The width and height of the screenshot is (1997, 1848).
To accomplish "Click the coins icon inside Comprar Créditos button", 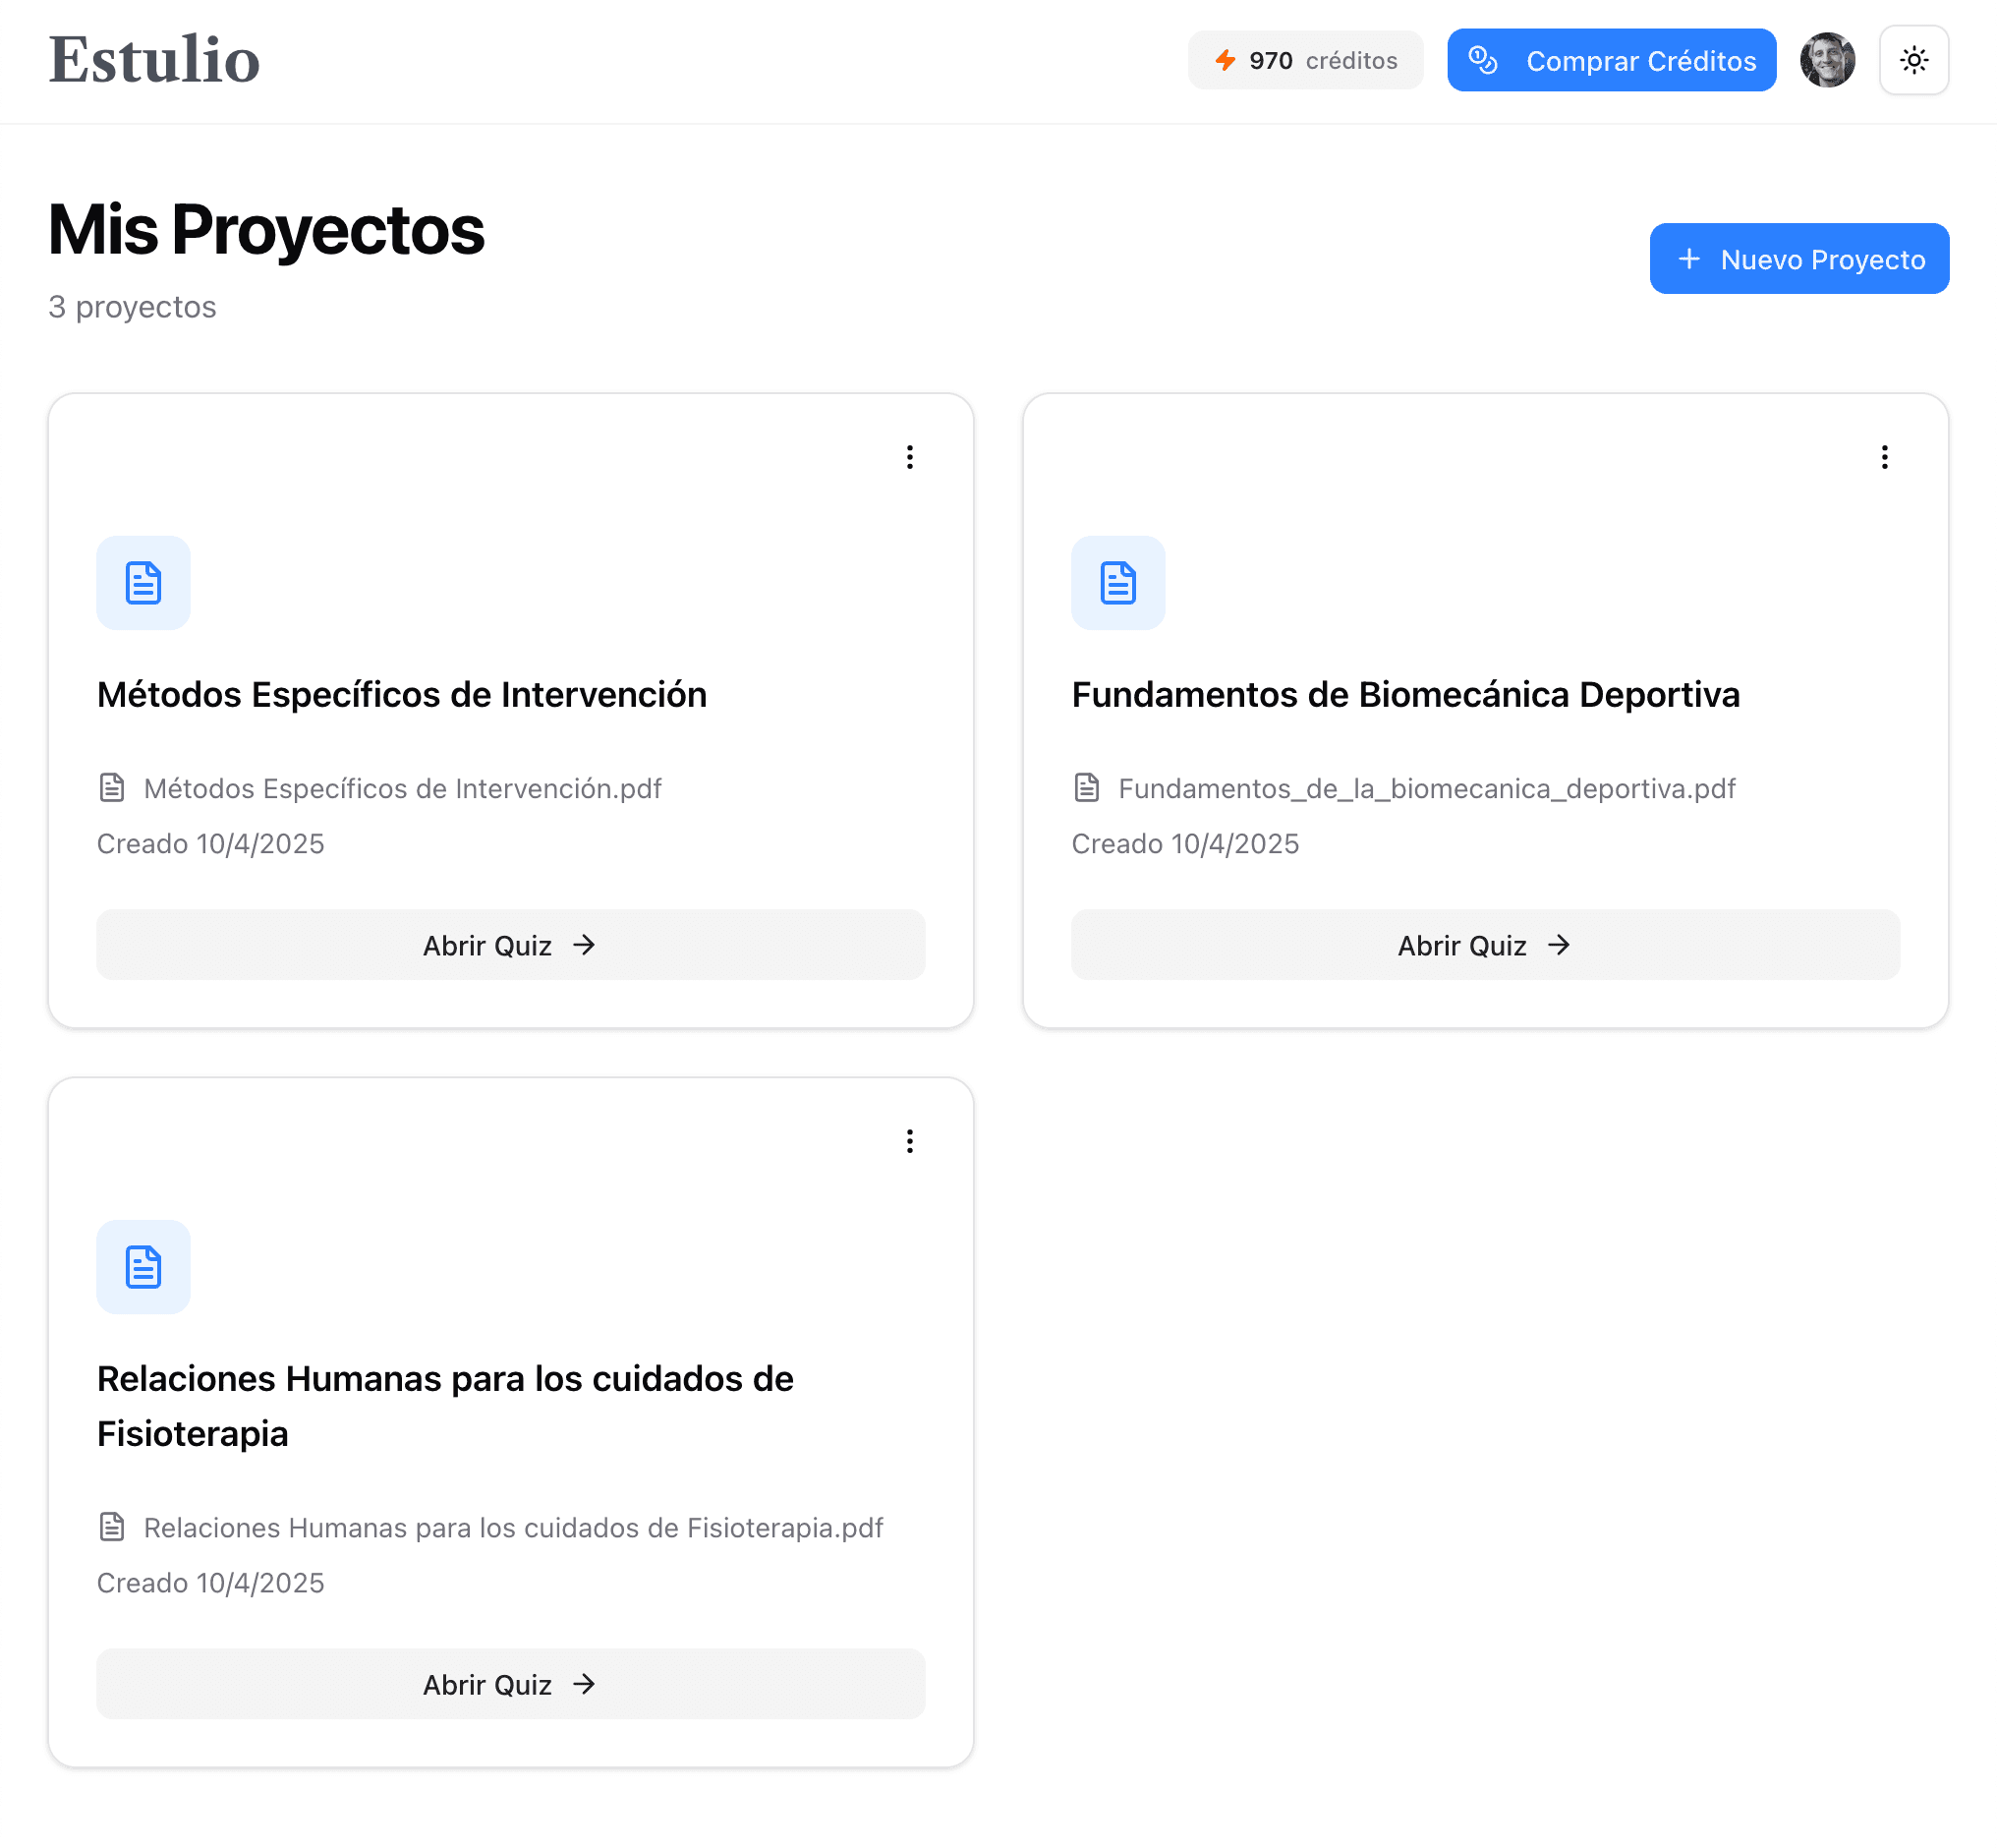I will tap(1483, 60).
